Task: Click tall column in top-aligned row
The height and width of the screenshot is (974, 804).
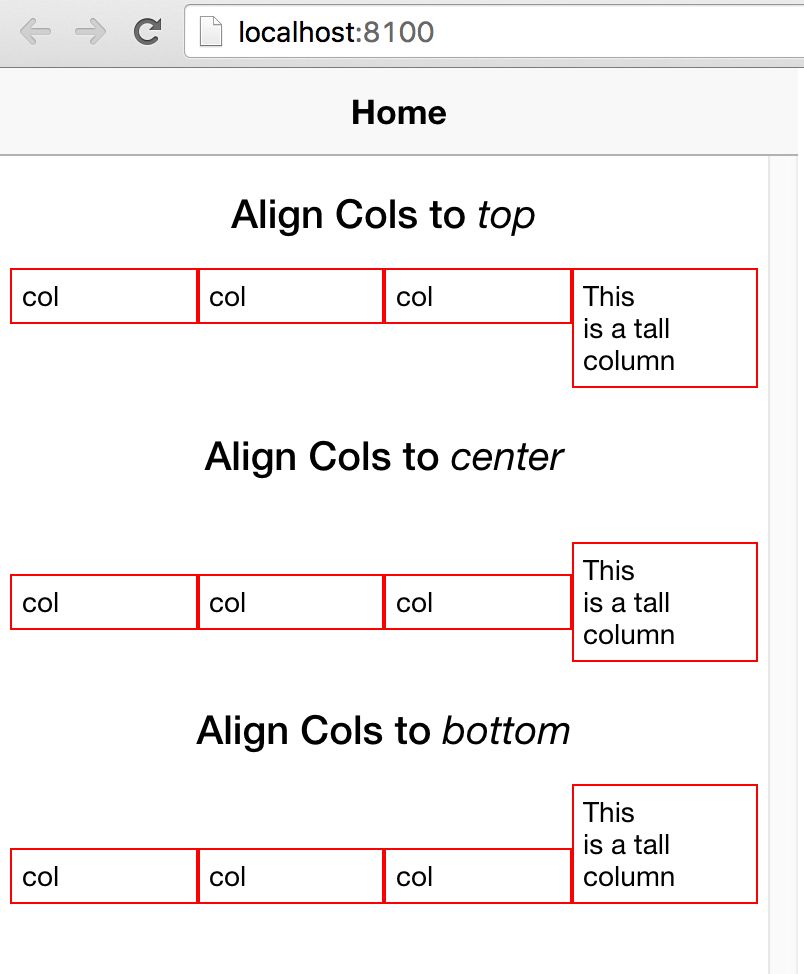Action: tap(665, 328)
